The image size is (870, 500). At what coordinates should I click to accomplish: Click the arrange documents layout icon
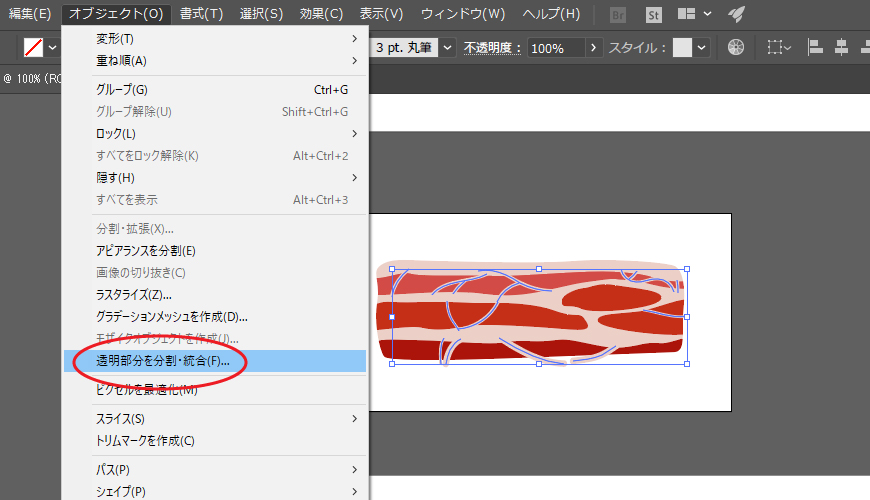pos(687,14)
